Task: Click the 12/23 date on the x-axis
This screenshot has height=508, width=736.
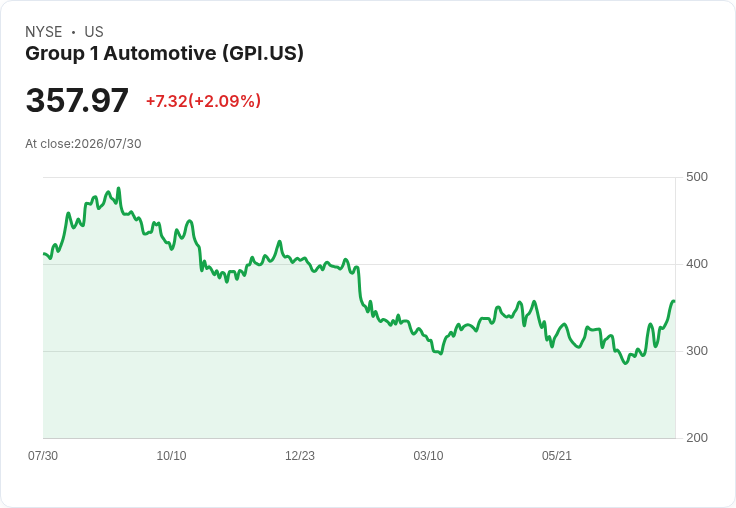Action: point(300,455)
